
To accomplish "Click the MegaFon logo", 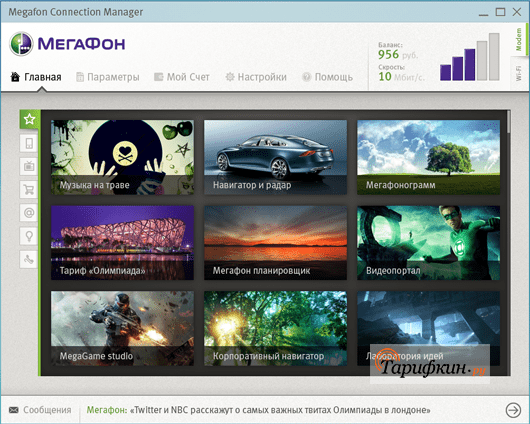I will (67, 44).
